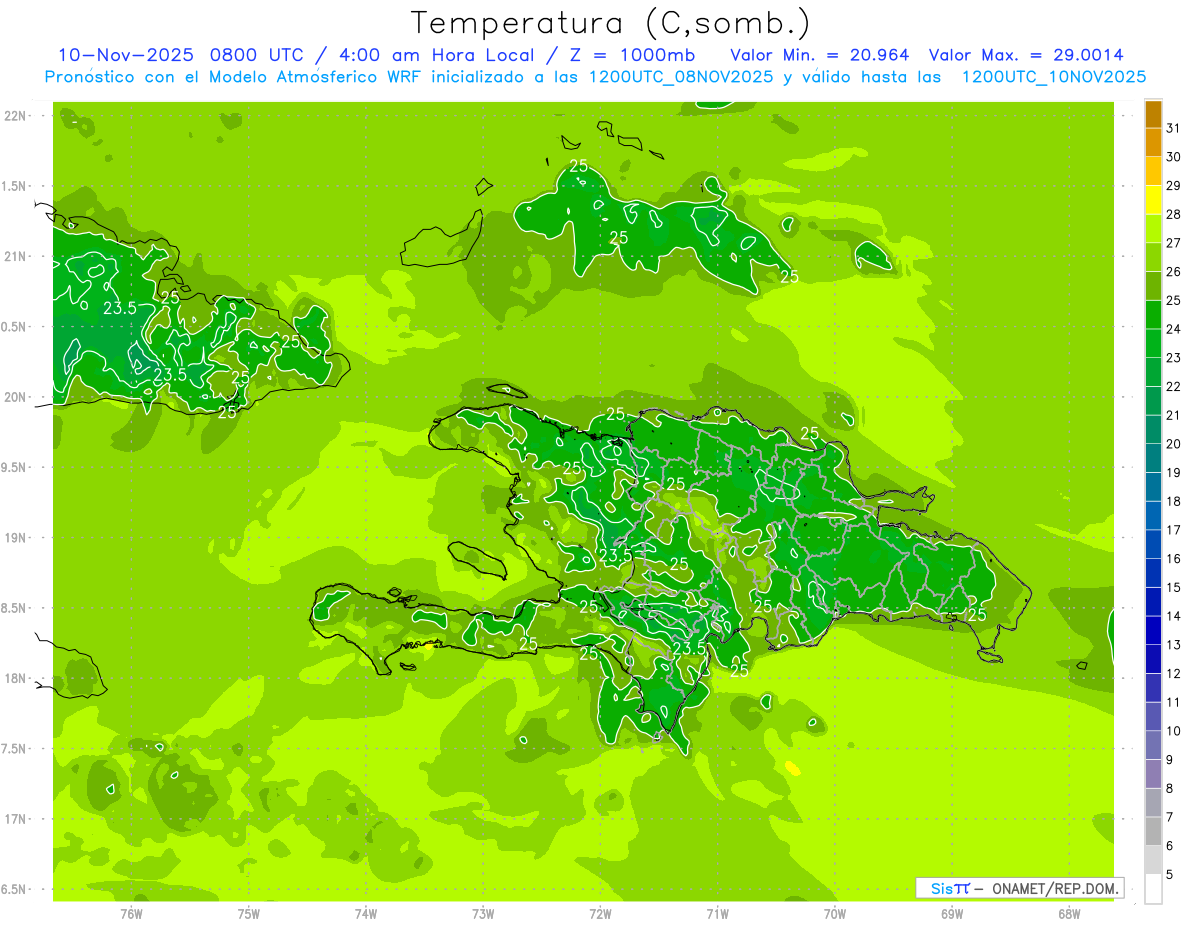Click the 74W longitude axis label

[x=366, y=913]
